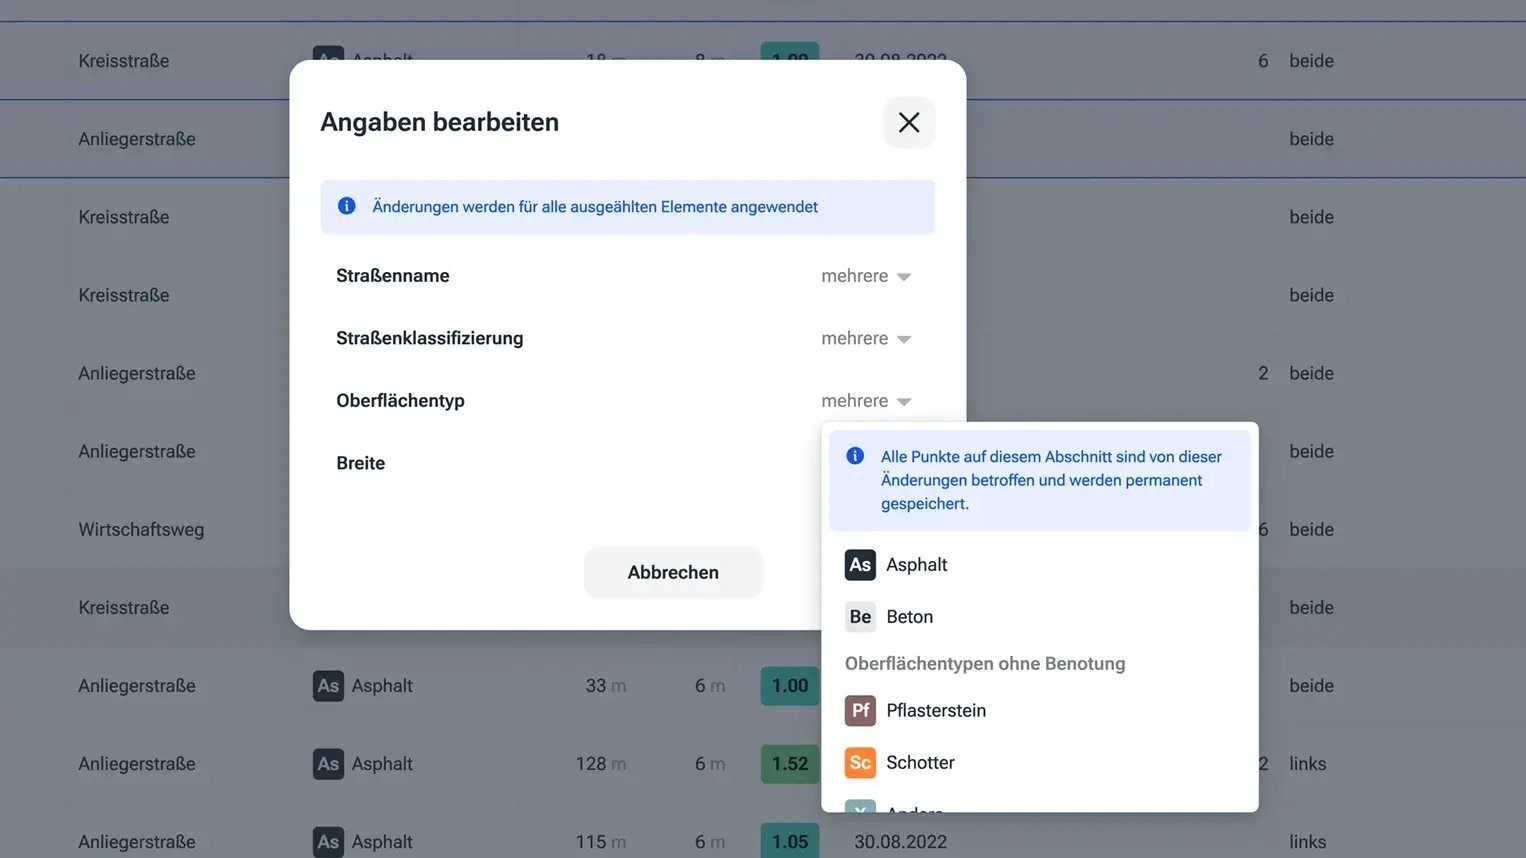Click the Breite field label
Image resolution: width=1526 pixels, height=858 pixels.
(x=361, y=463)
